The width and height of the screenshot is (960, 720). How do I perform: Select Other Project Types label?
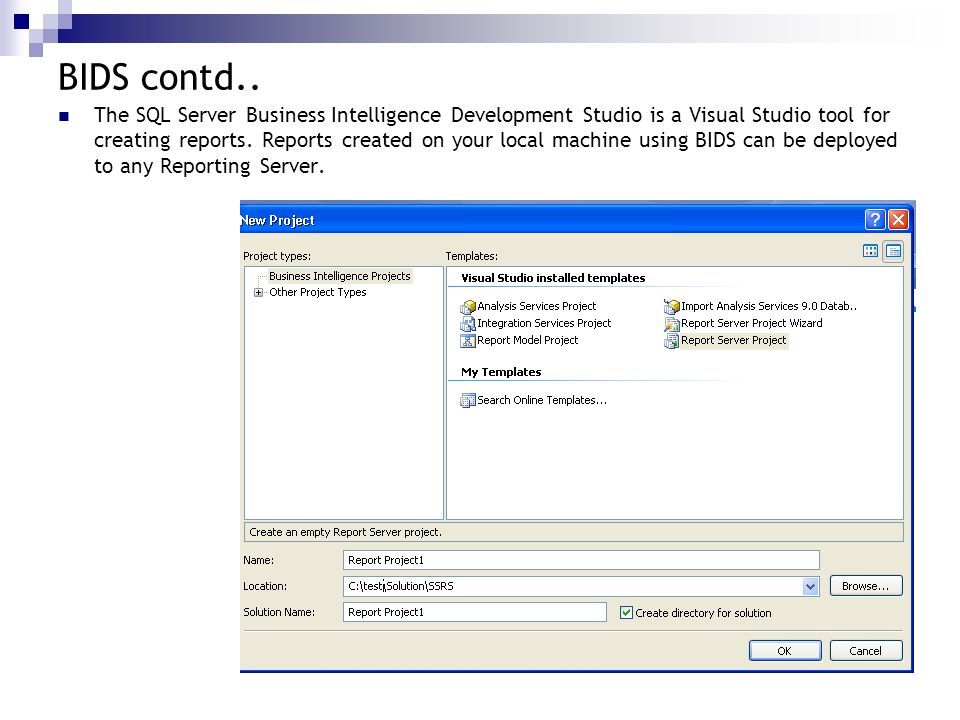318,293
